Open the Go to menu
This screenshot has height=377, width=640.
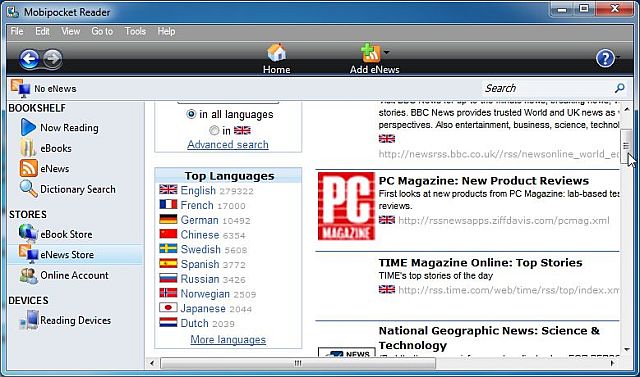102,31
